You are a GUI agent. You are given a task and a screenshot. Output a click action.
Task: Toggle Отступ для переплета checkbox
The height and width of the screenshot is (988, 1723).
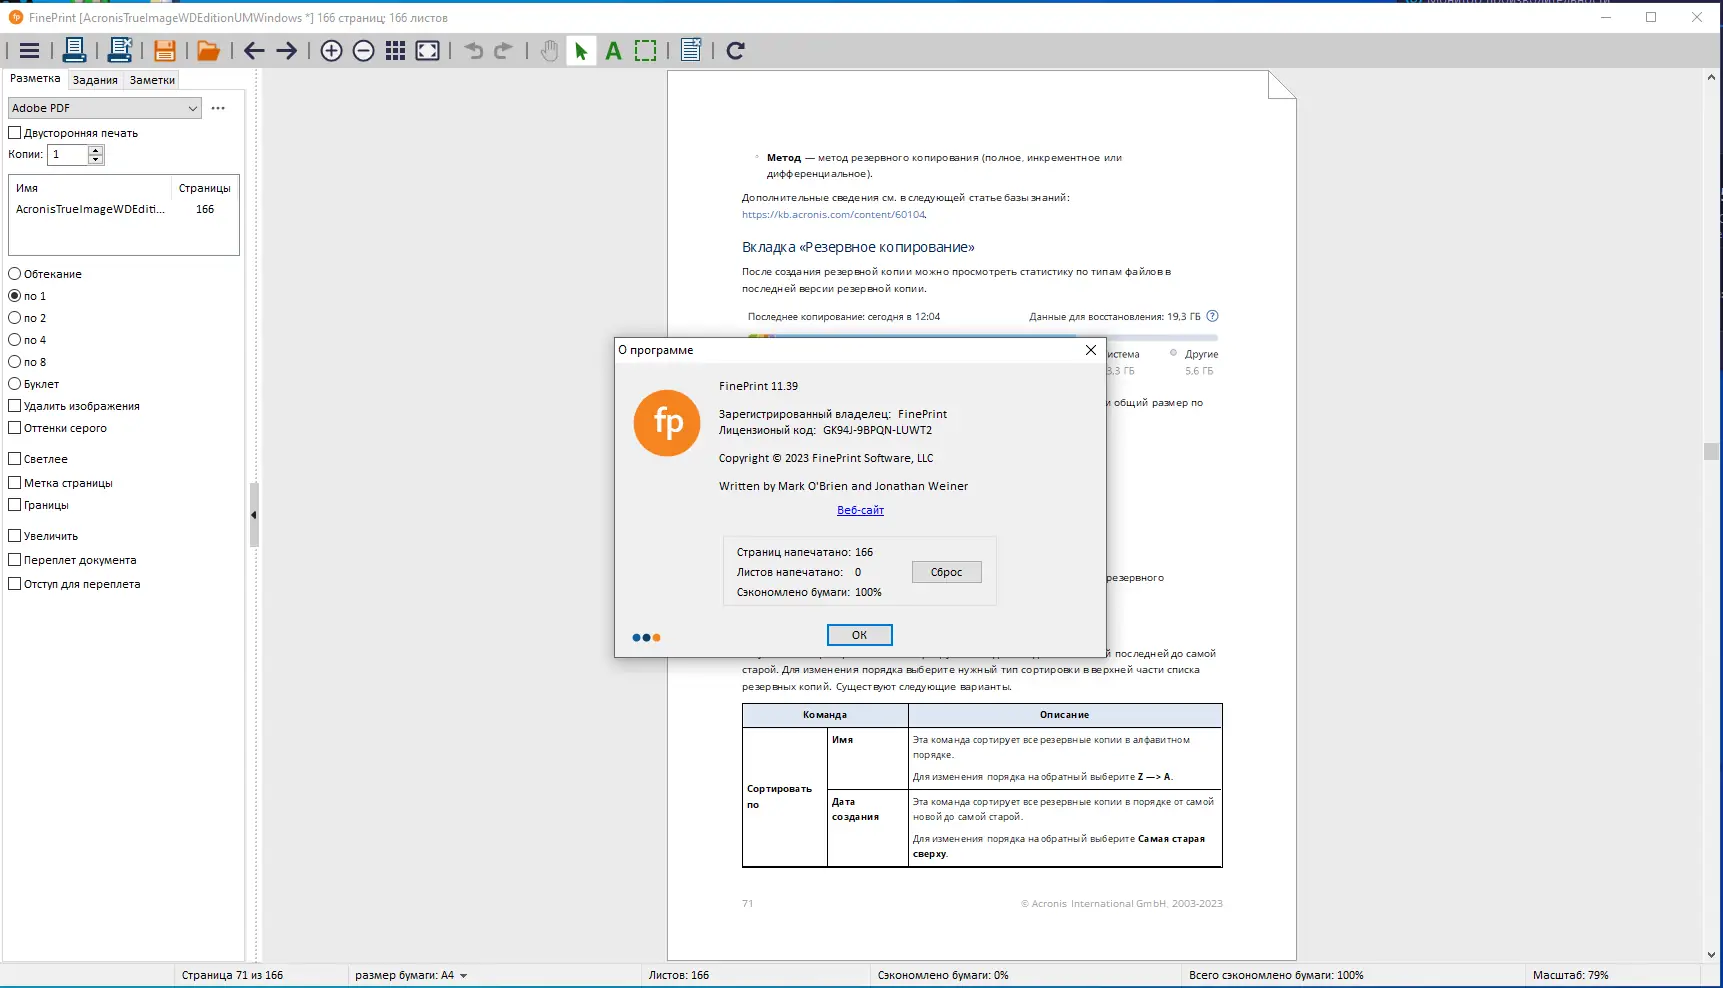pyautogui.click(x=15, y=584)
